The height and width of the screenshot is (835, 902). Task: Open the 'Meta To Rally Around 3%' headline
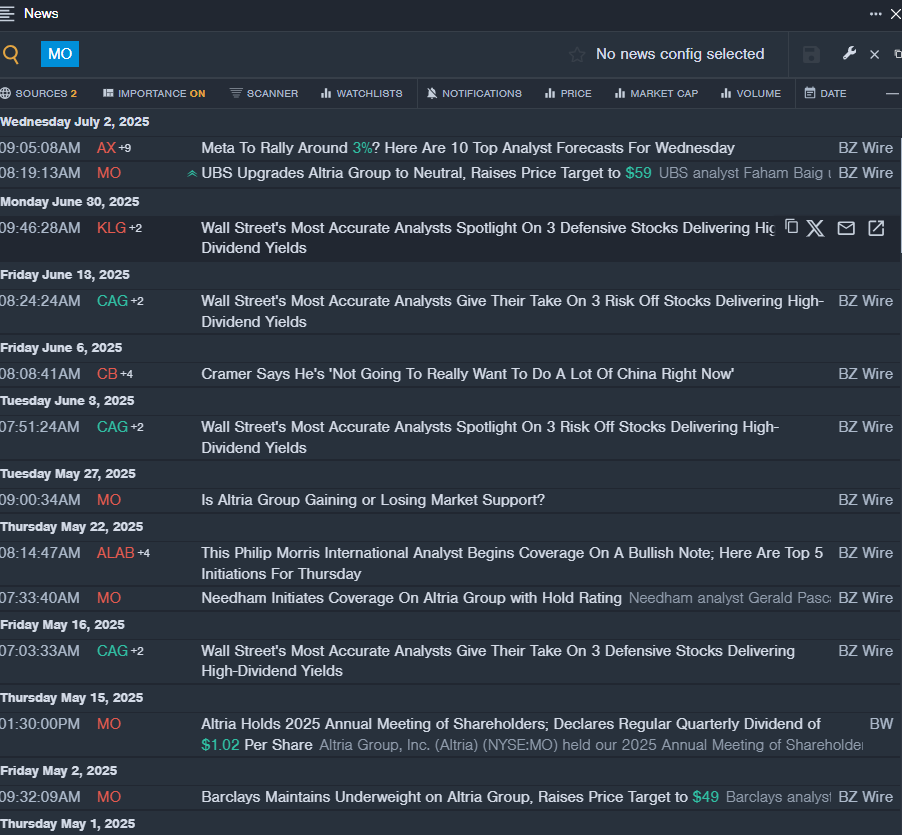point(468,148)
